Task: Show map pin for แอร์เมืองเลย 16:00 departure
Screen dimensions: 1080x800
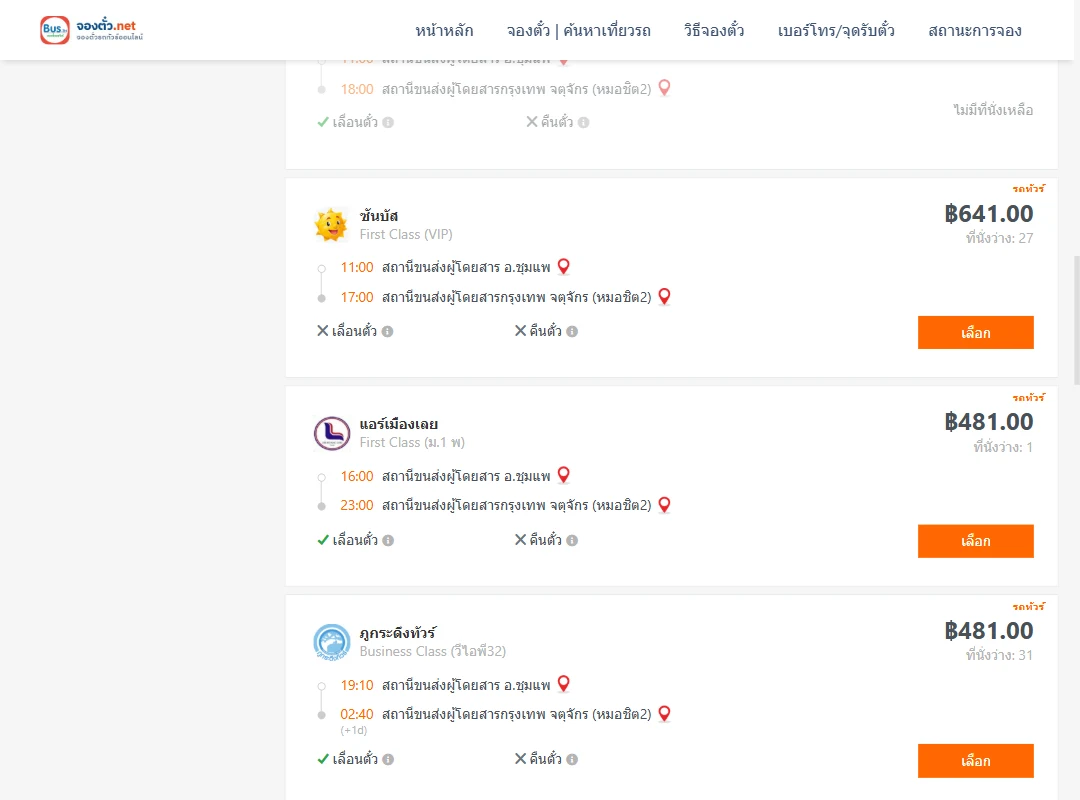Action: click(563, 475)
